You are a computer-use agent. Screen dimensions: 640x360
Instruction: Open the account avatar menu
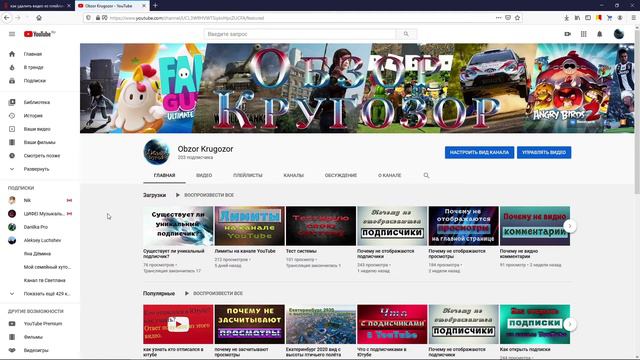pyautogui.click(x=619, y=34)
